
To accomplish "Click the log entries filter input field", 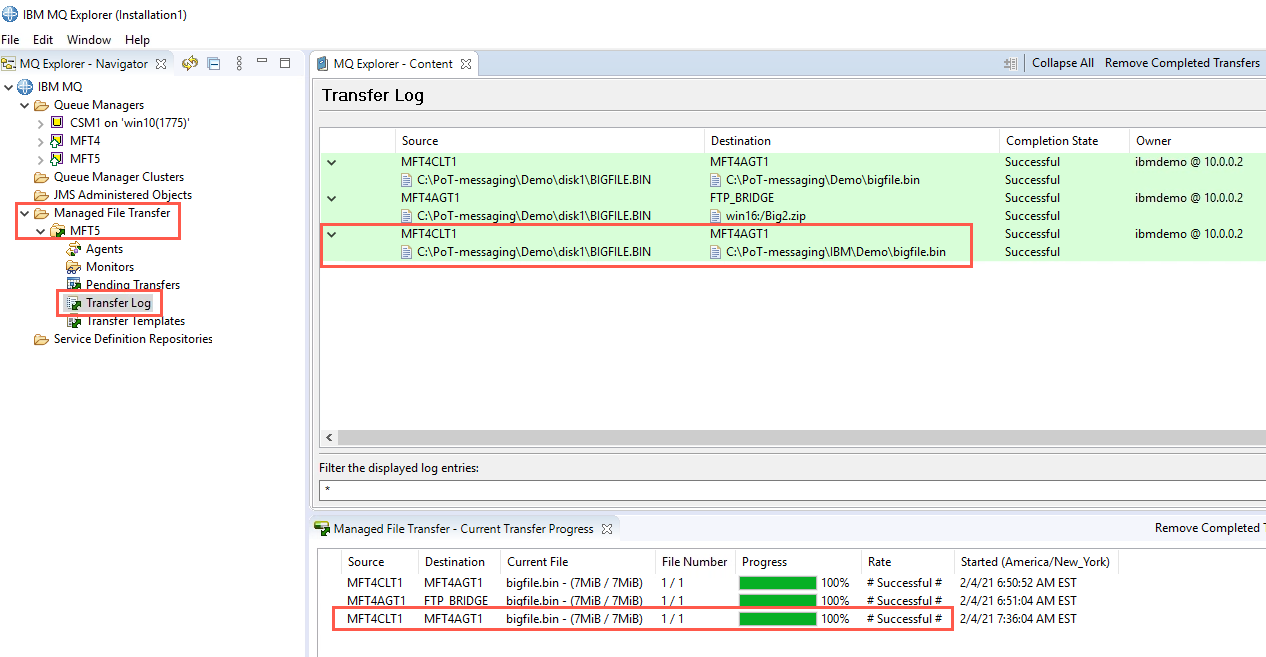I will tap(792, 490).
